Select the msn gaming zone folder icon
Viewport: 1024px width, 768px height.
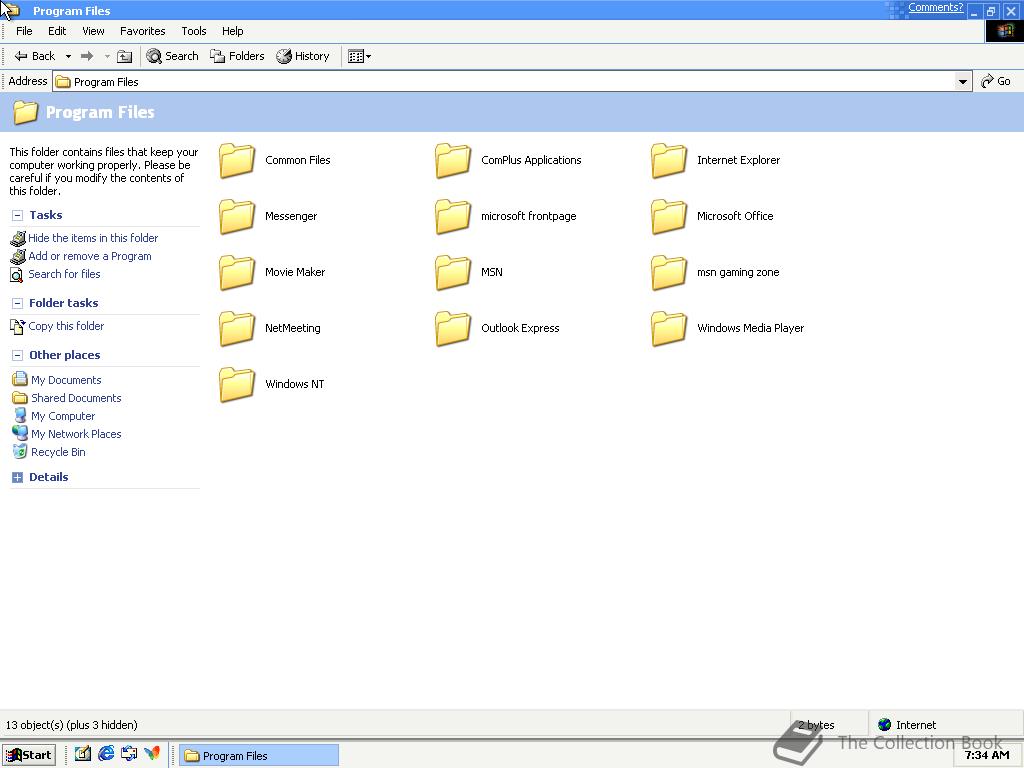point(669,273)
